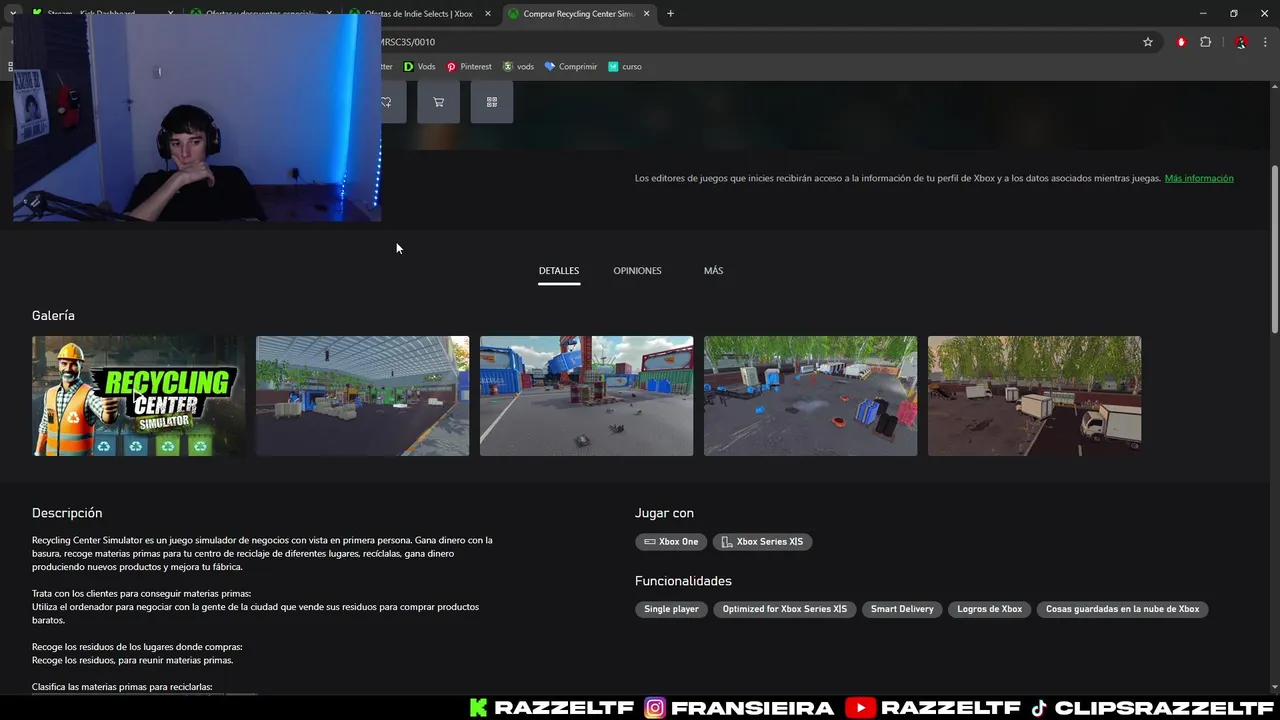
Task: Open the gallery screenshot with white trucks
Action: pos(1034,396)
